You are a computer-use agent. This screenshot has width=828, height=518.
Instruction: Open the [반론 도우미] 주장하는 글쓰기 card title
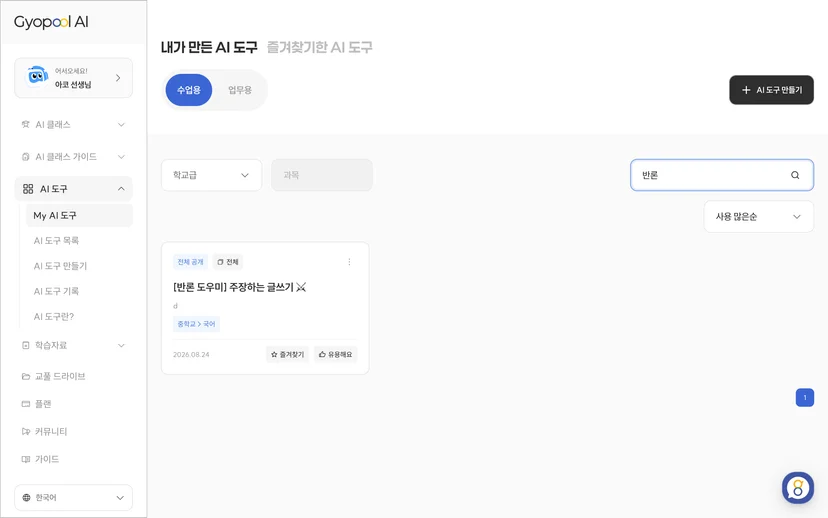pyautogui.click(x=239, y=287)
